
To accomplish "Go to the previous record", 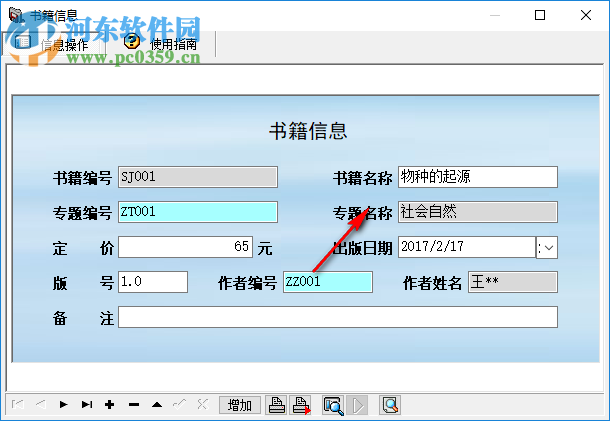I will (x=40, y=405).
